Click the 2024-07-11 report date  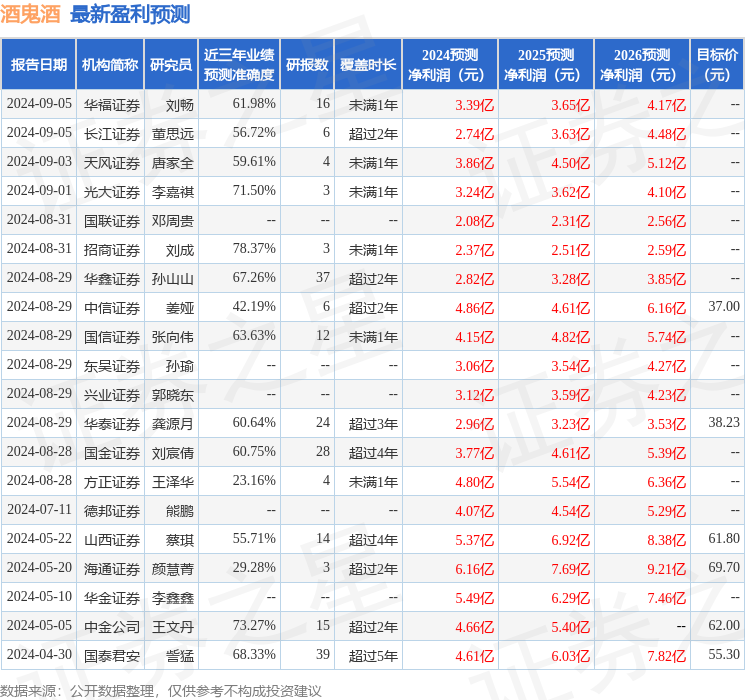pyautogui.click(x=39, y=509)
